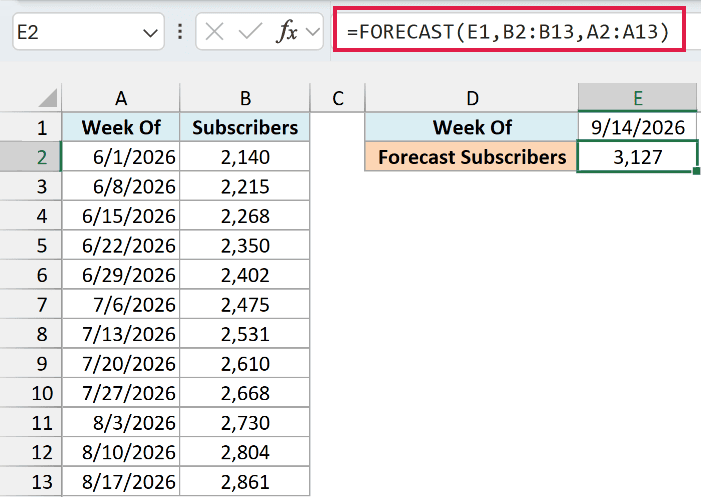Screen dimensions: 701x497
Task: Select cell with date 7/20/2026
Action: click(121, 363)
